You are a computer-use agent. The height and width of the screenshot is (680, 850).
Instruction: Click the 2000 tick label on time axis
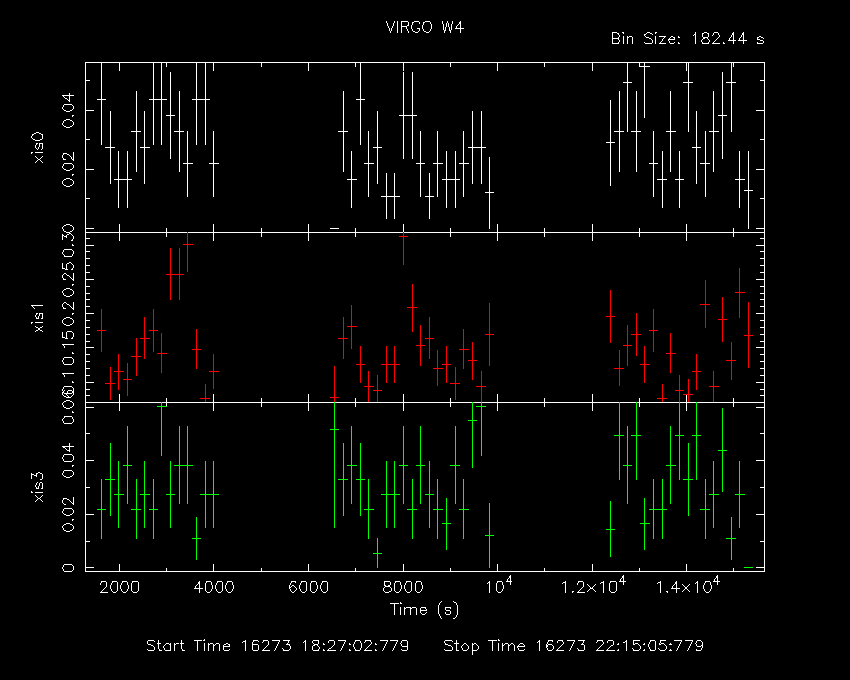click(119, 587)
